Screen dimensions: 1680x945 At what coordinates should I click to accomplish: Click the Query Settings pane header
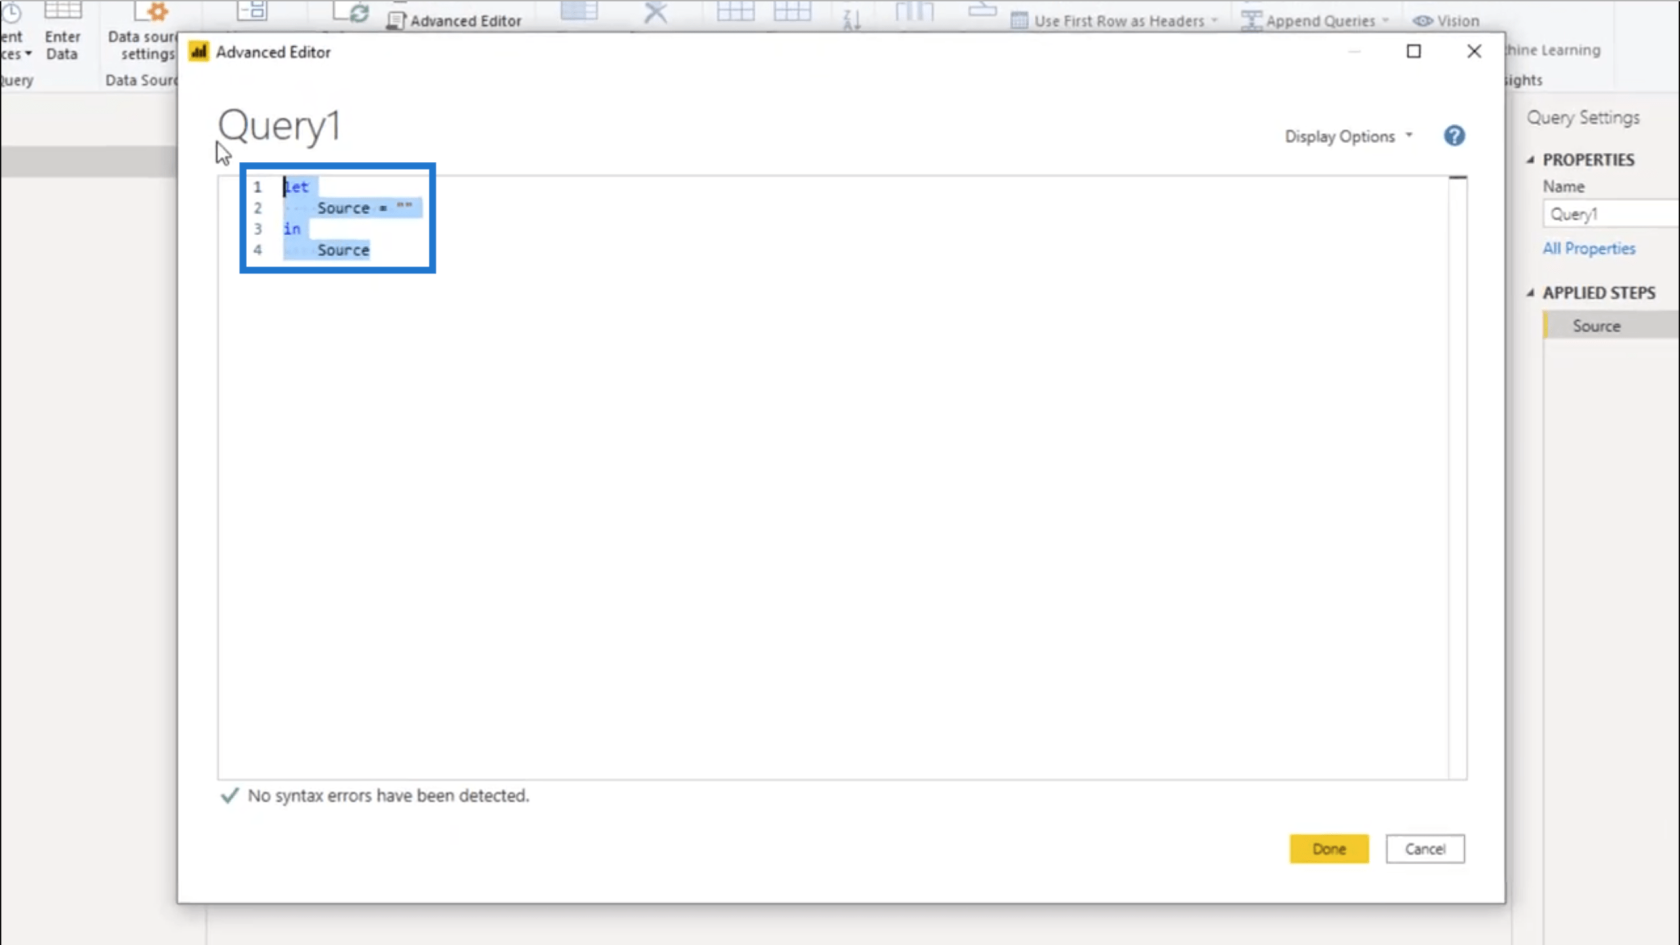coord(1583,118)
